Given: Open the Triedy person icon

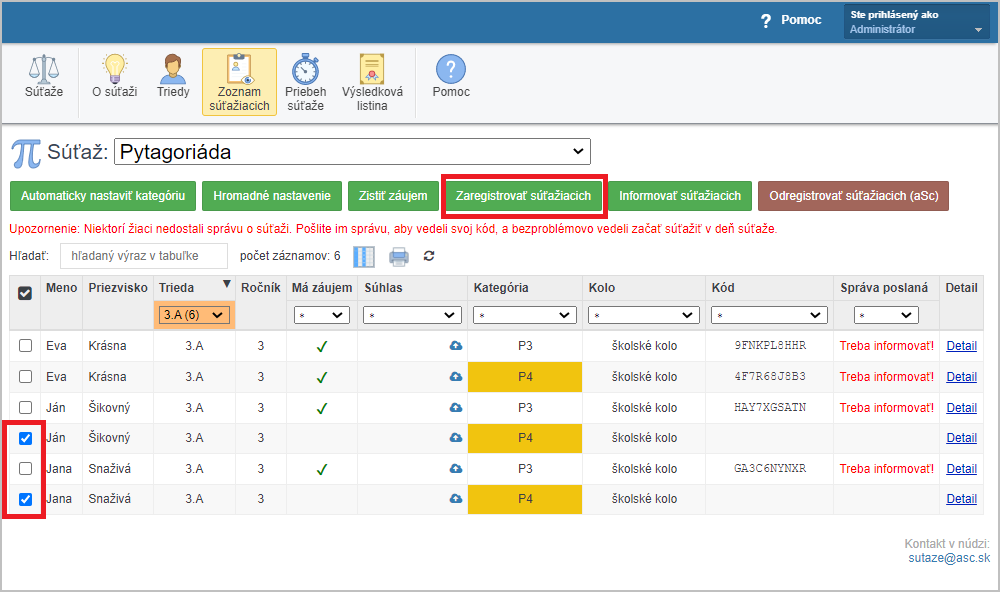Looking at the screenshot, I should pos(173,69).
